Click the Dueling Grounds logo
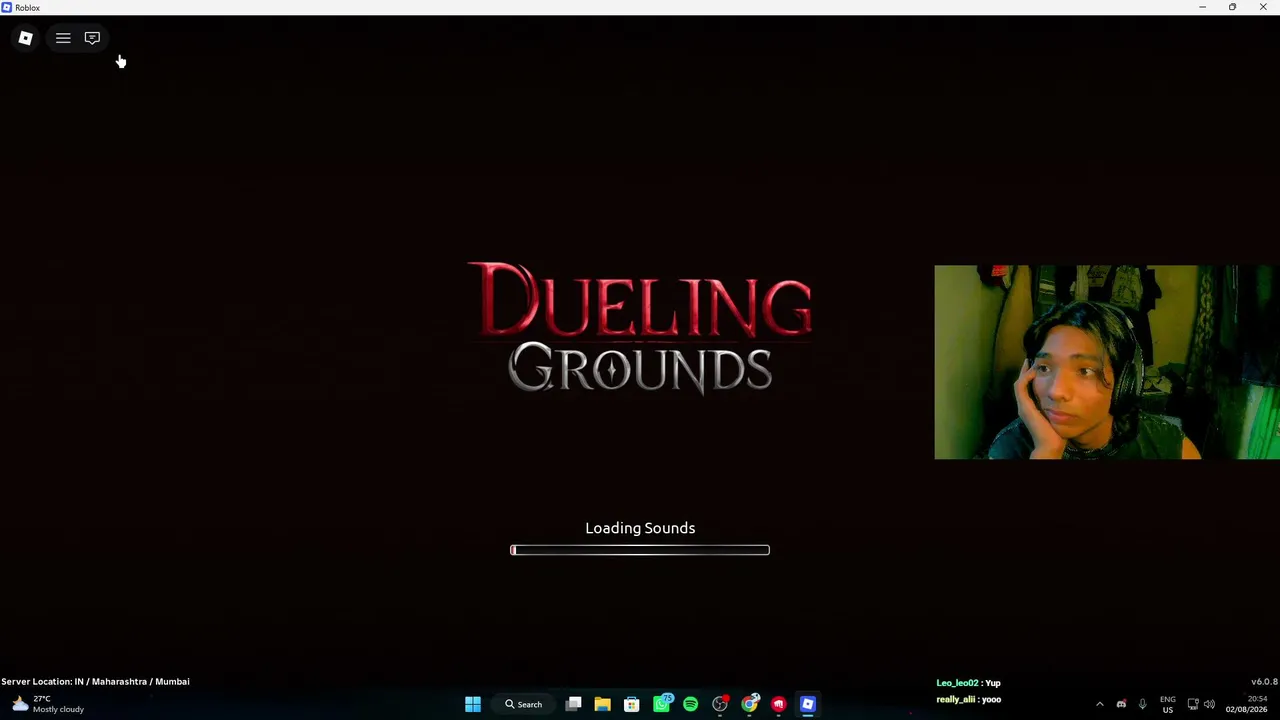This screenshot has width=1280, height=720. pos(640,328)
